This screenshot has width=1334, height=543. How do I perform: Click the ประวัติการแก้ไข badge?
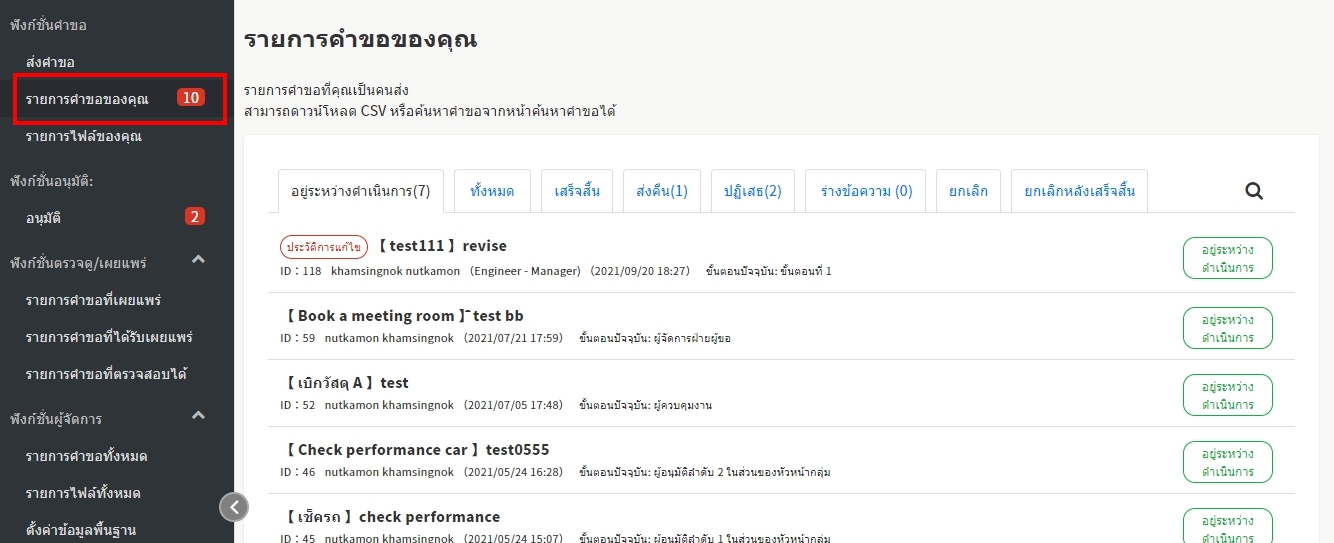(324, 247)
